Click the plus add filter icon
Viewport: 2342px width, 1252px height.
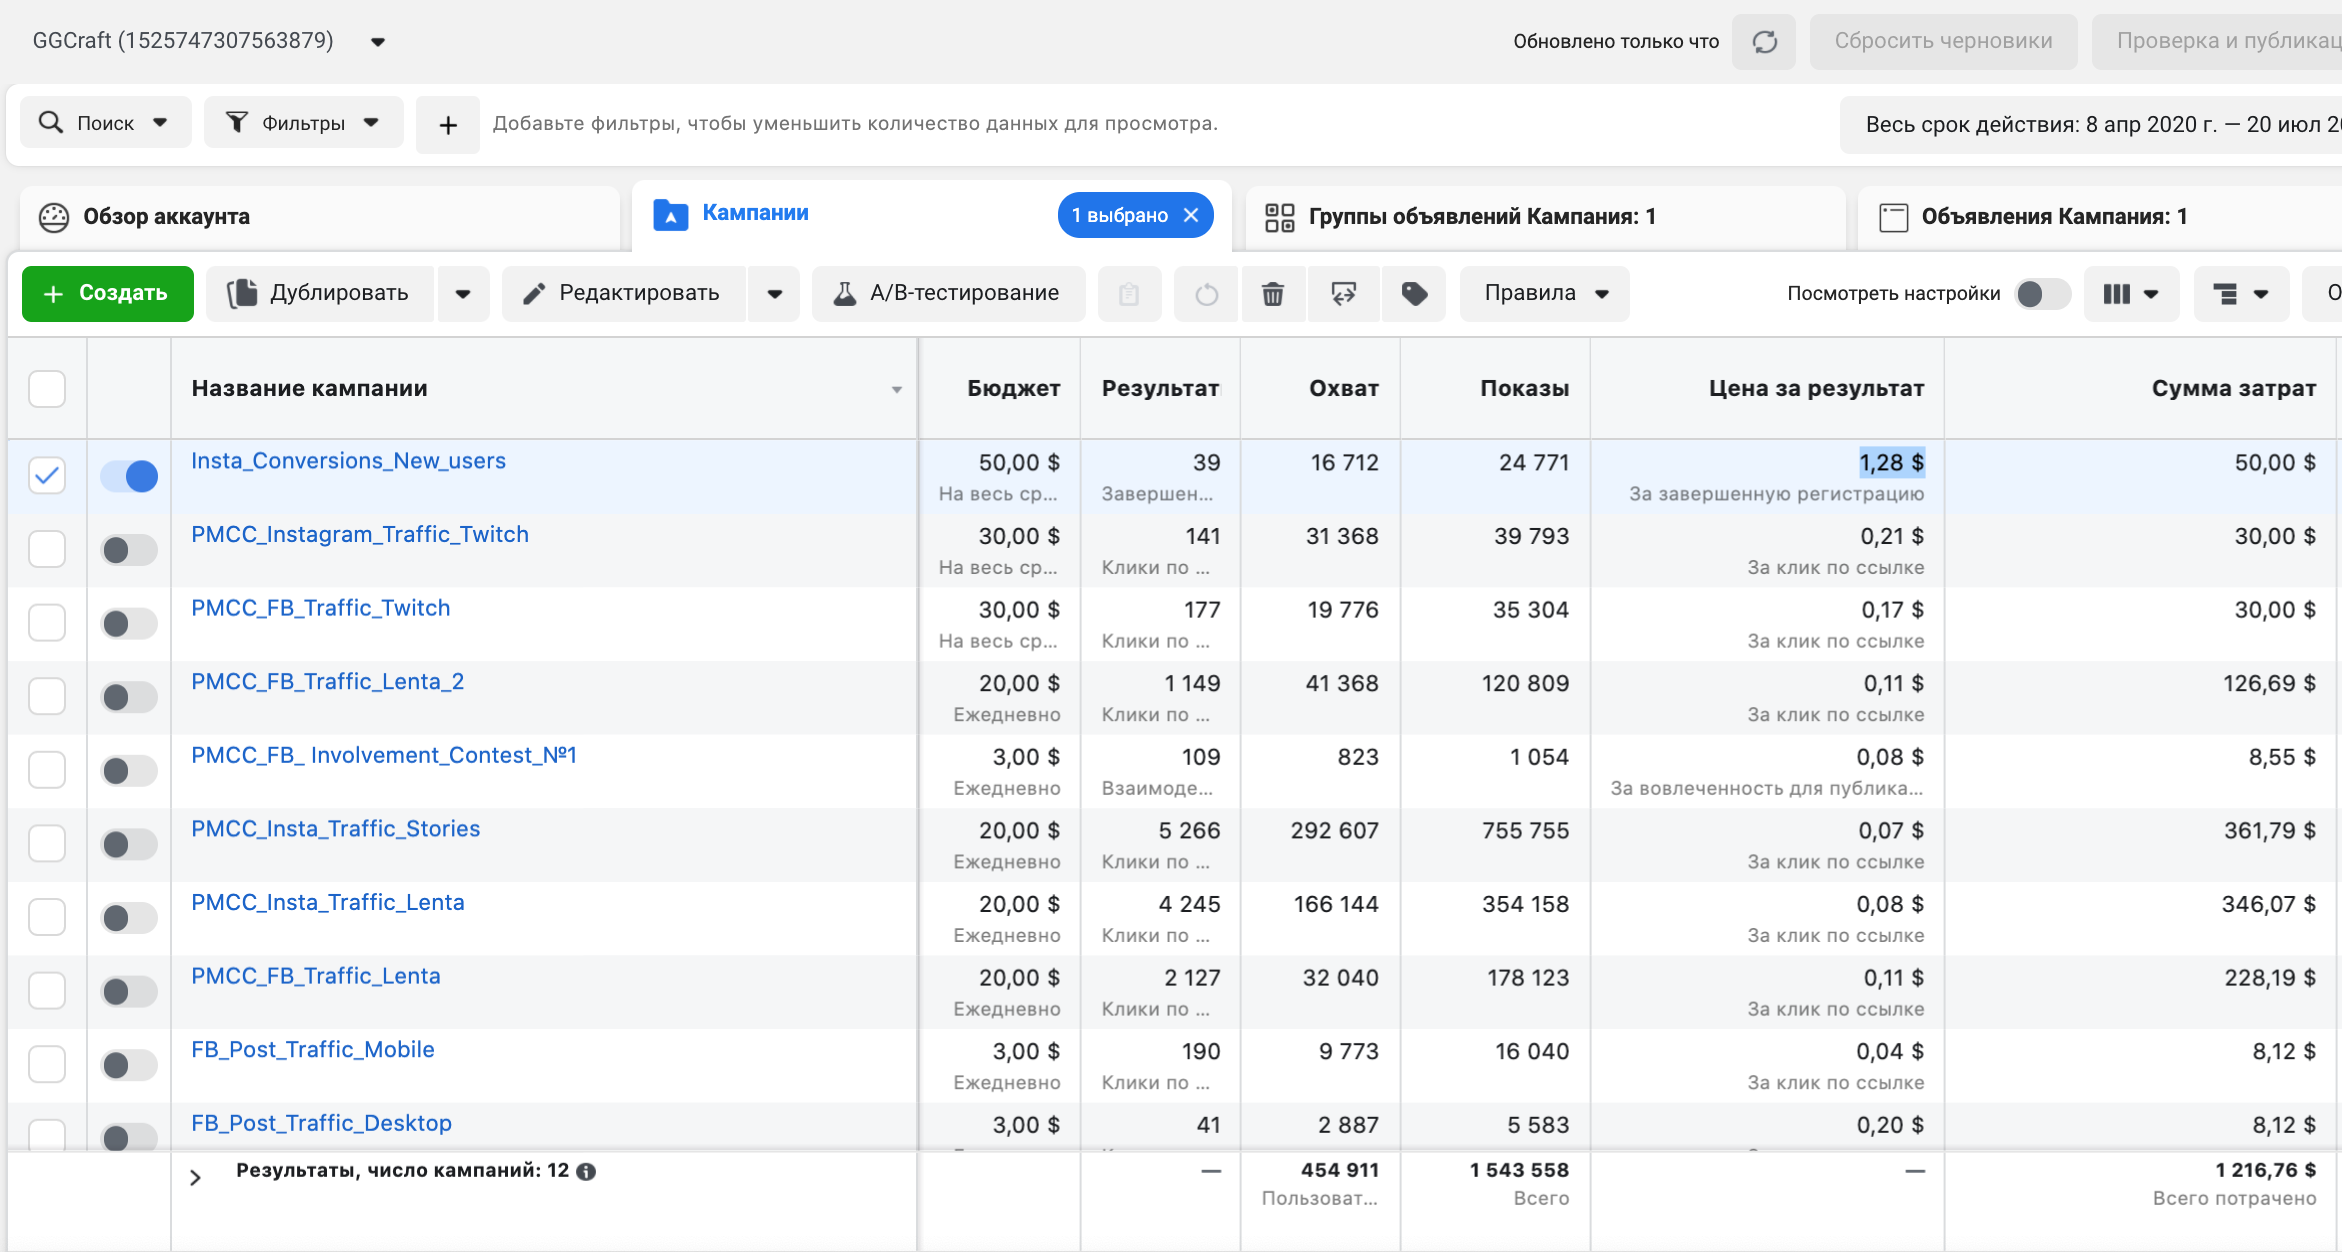click(x=448, y=125)
